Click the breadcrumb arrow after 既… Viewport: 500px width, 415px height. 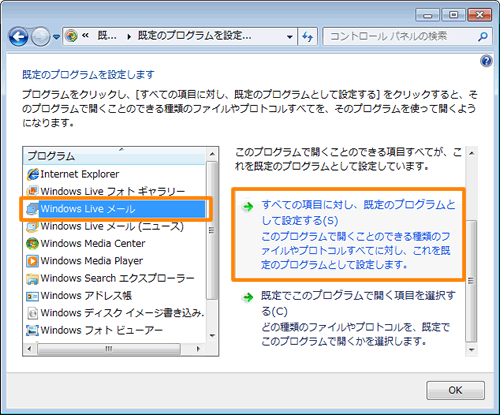coord(129,36)
